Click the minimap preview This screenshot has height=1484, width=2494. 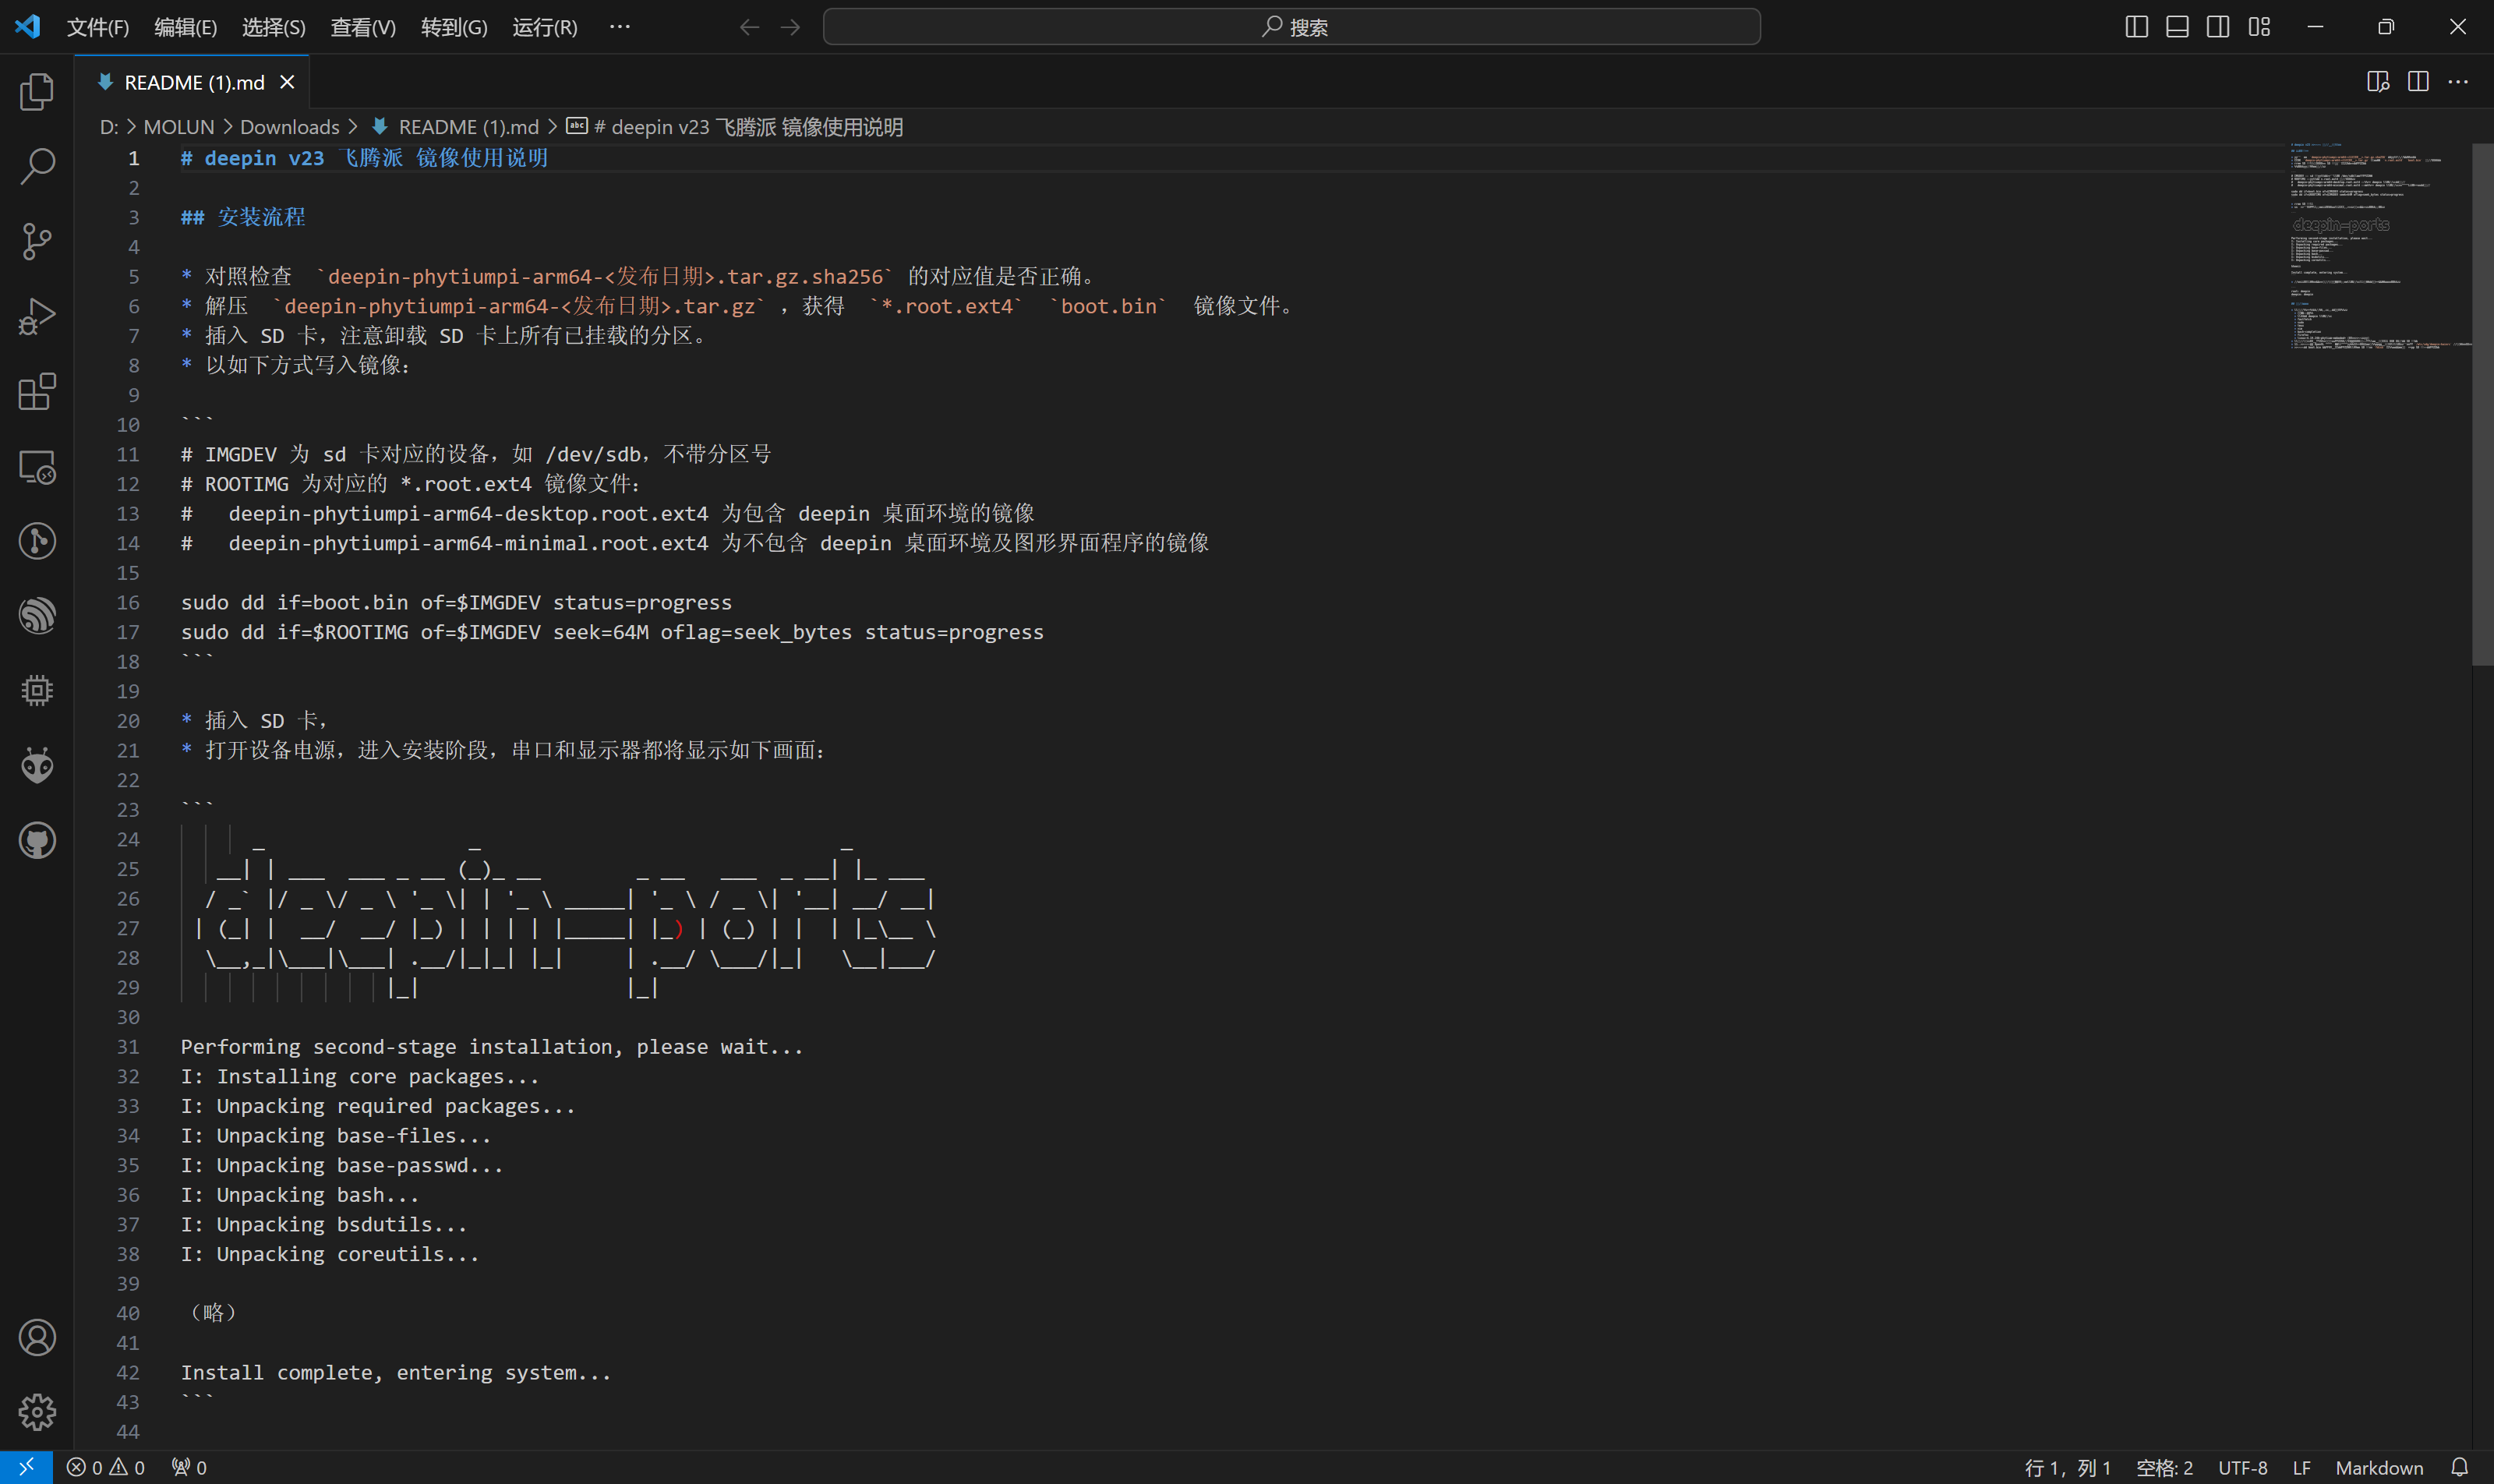click(x=2380, y=246)
